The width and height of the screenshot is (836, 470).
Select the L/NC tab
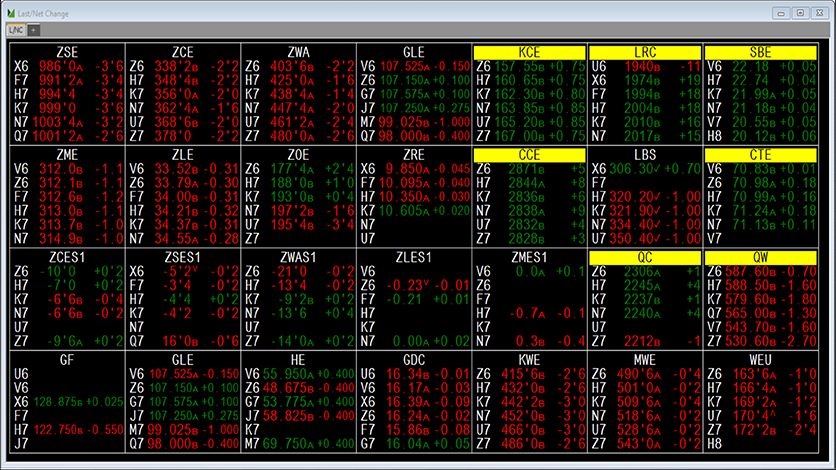click(15, 30)
